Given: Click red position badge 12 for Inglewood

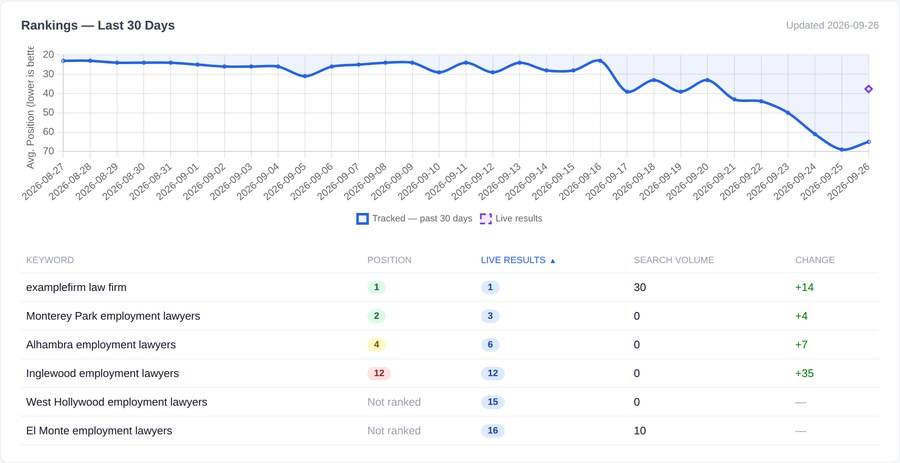Looking at the screenshot, I should pyautogui.click(x=379, y=373).
